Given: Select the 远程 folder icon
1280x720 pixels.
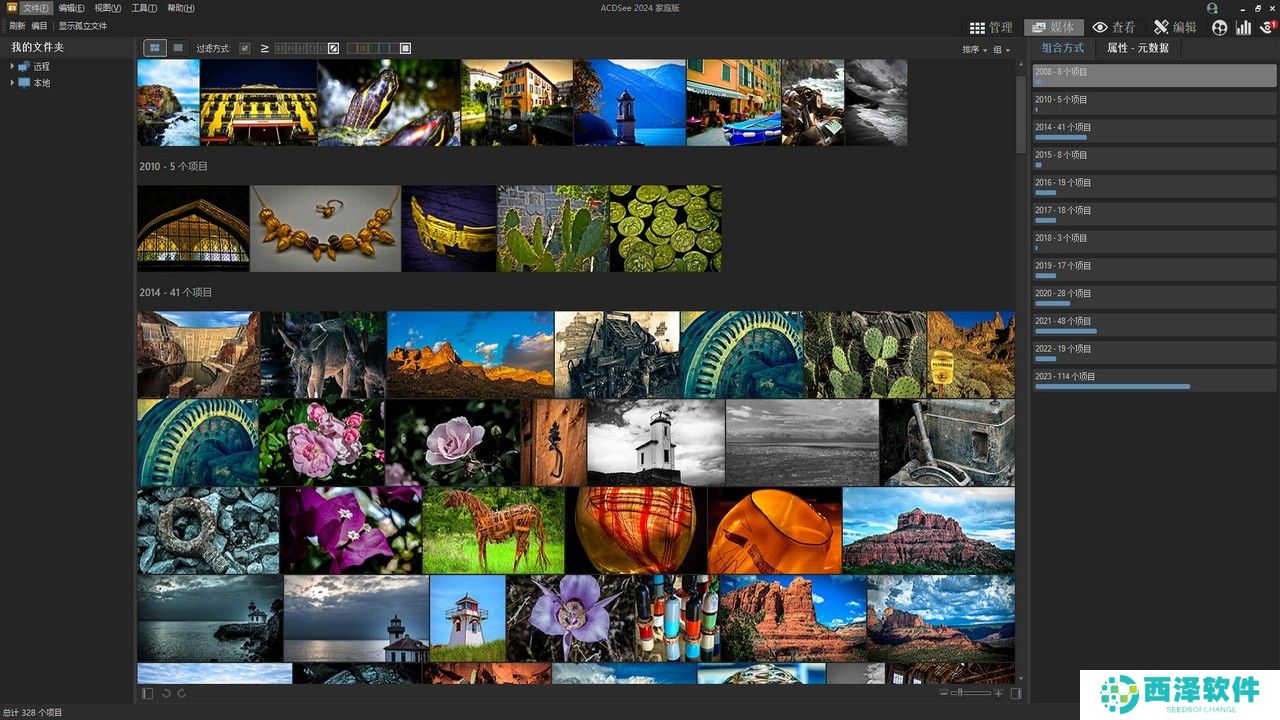Looking at the screenshot, I should click(24, 66).
